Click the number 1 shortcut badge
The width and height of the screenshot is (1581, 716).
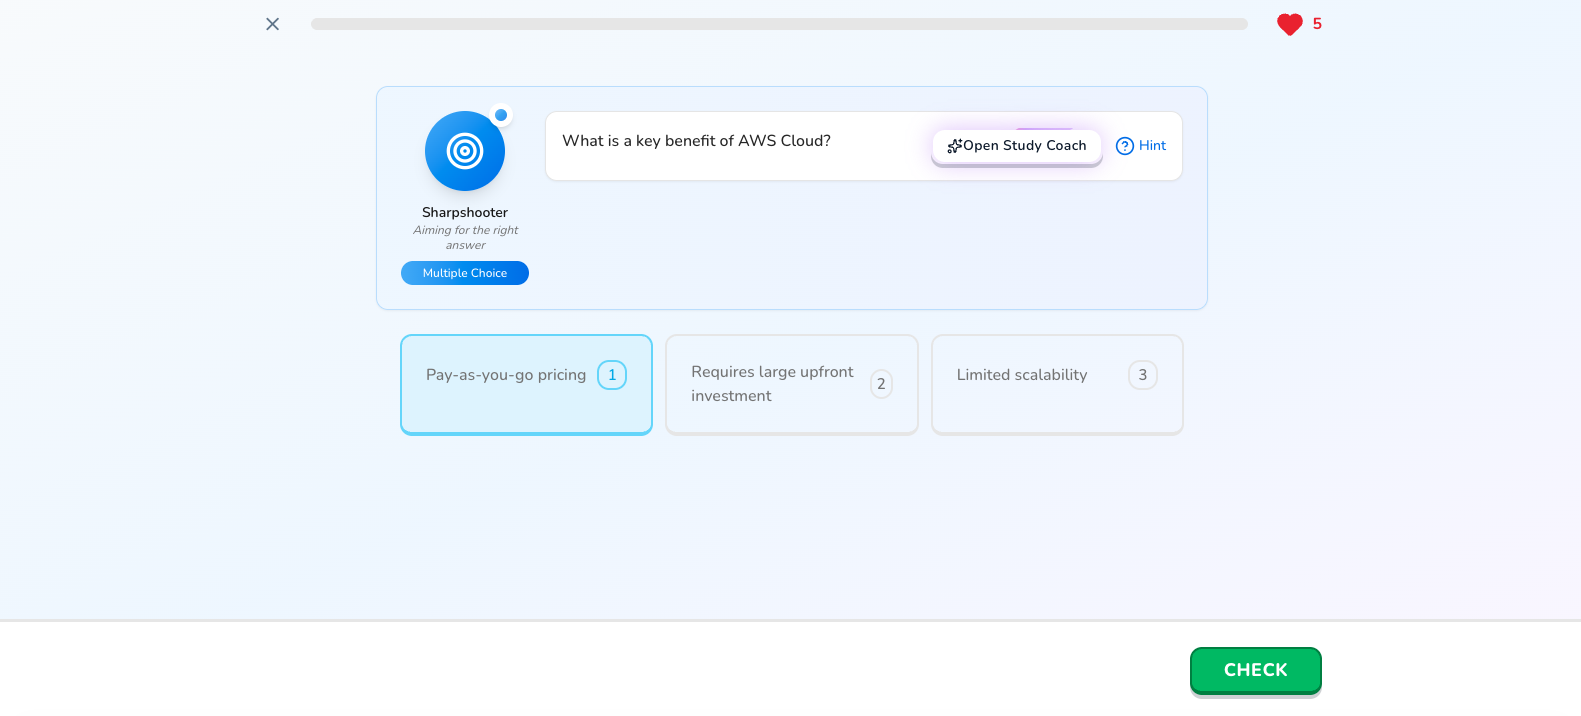[612, 375]
